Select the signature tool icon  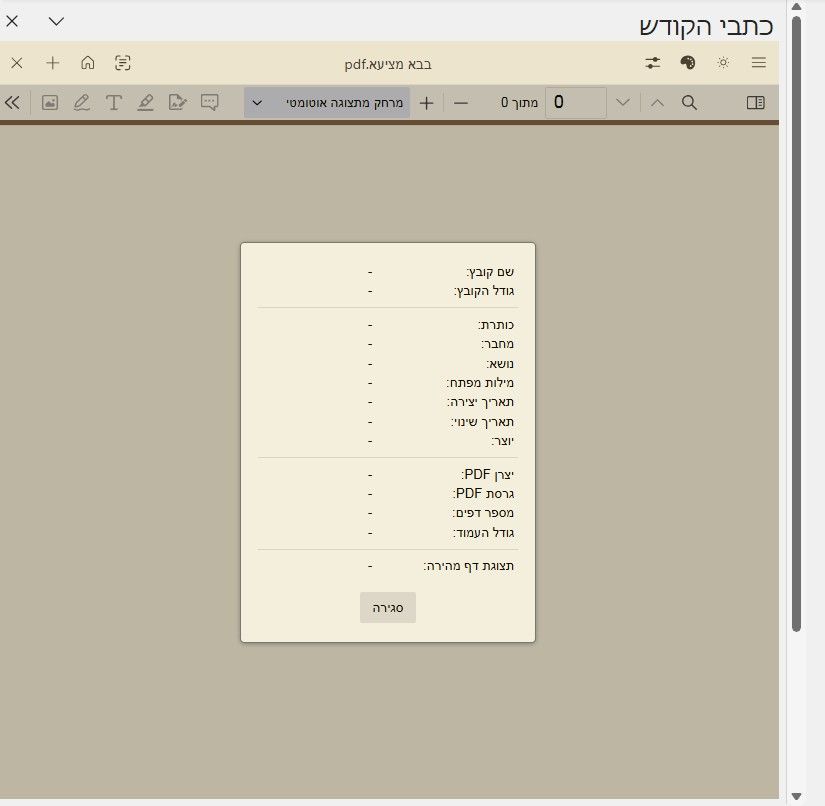(177, 102)
